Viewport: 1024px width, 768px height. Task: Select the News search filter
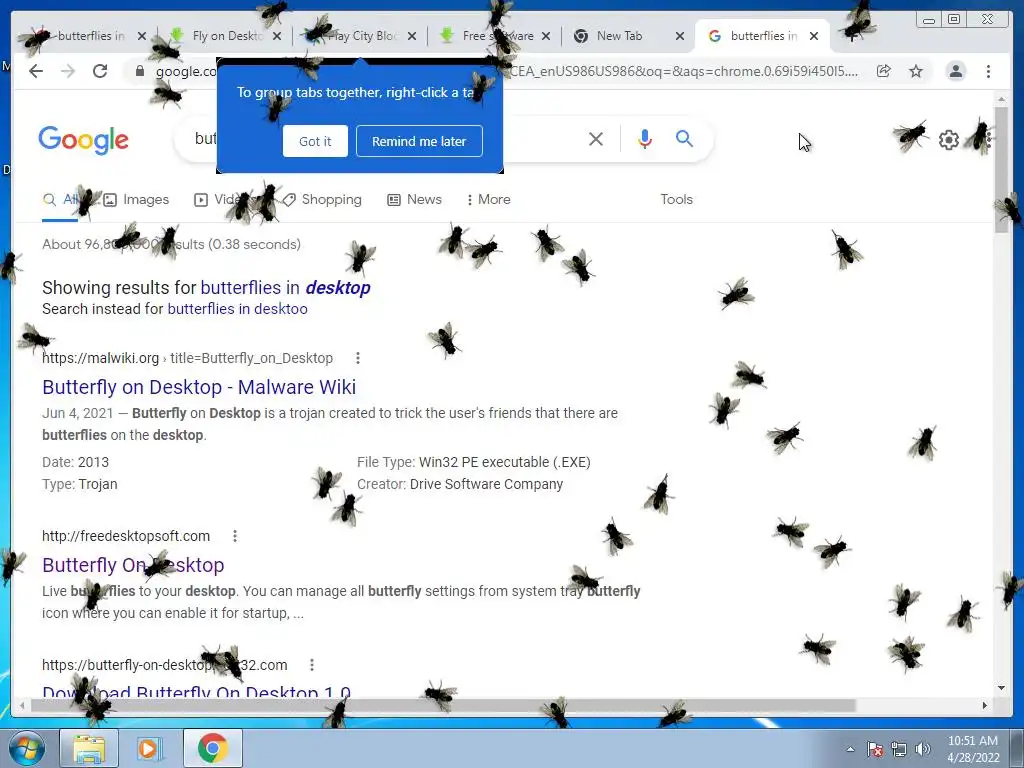point(415,199)
